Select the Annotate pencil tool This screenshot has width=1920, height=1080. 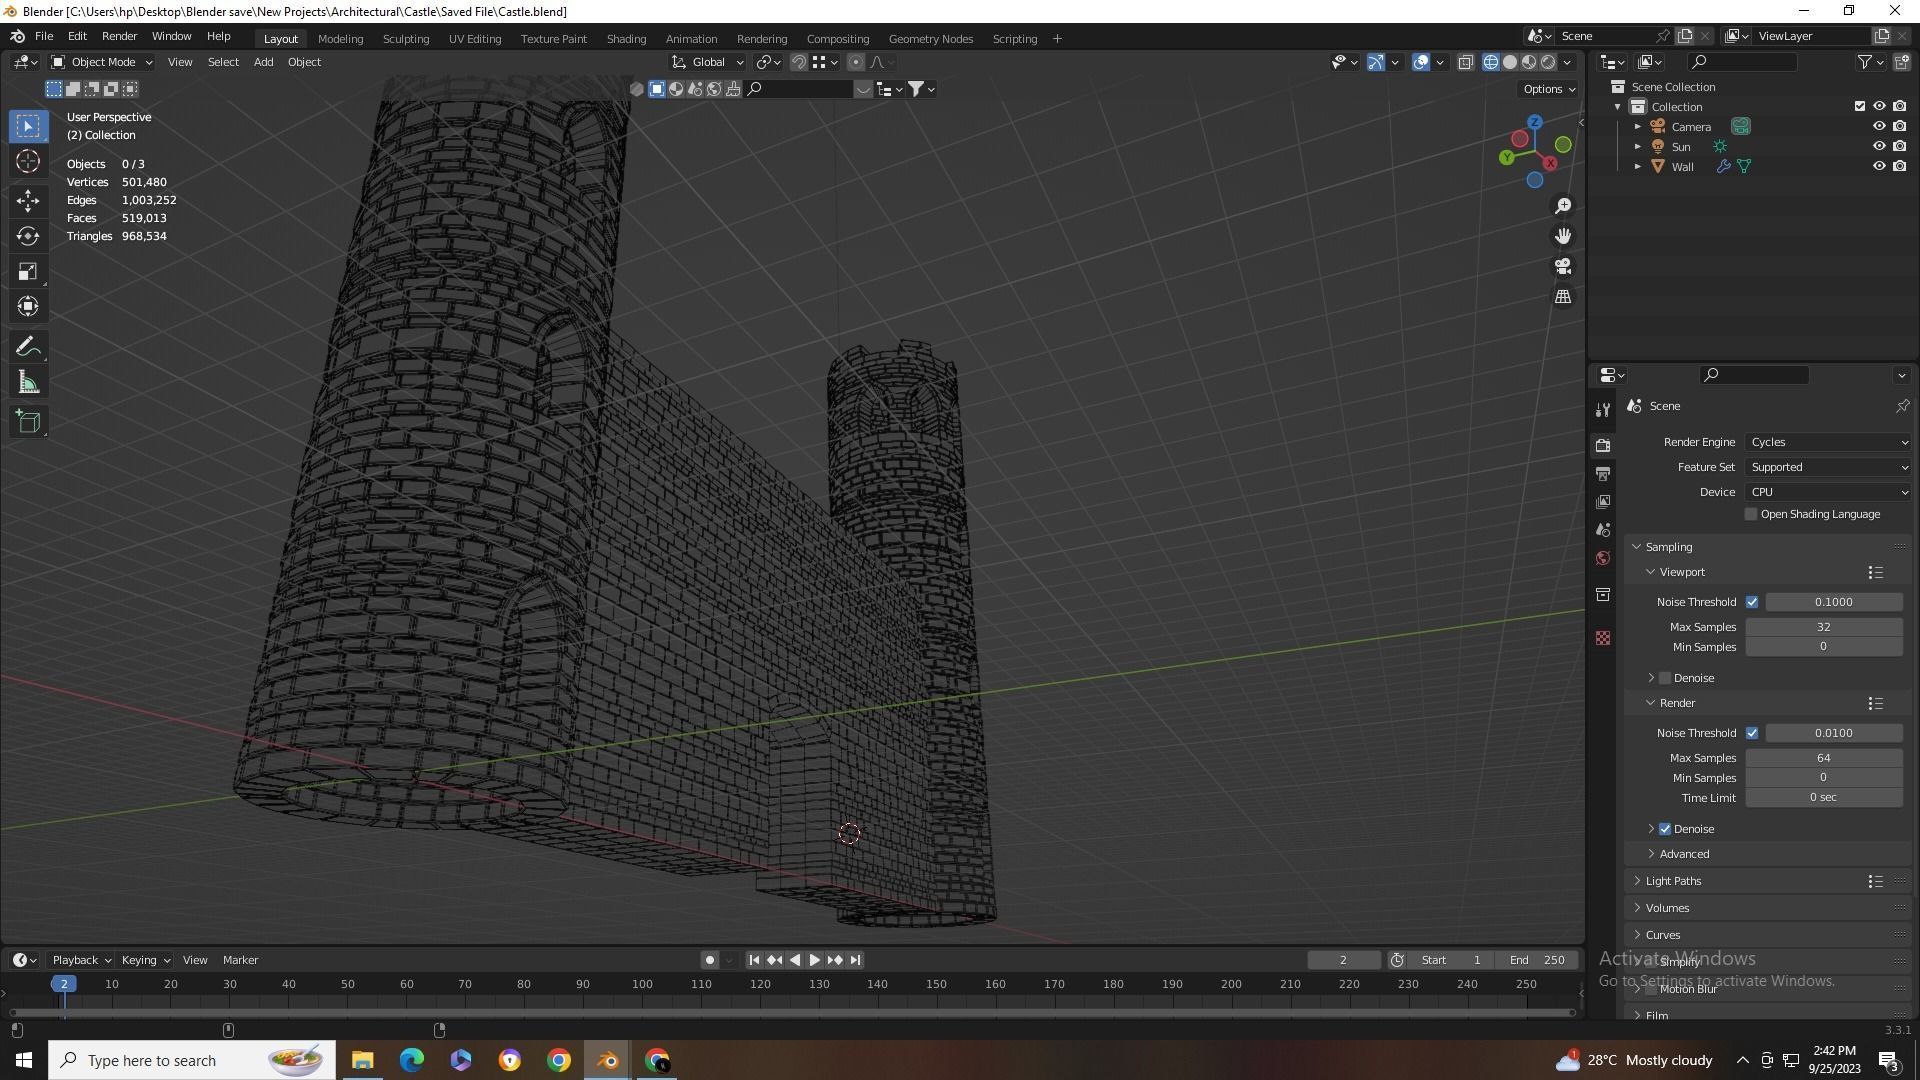(28, 347)
